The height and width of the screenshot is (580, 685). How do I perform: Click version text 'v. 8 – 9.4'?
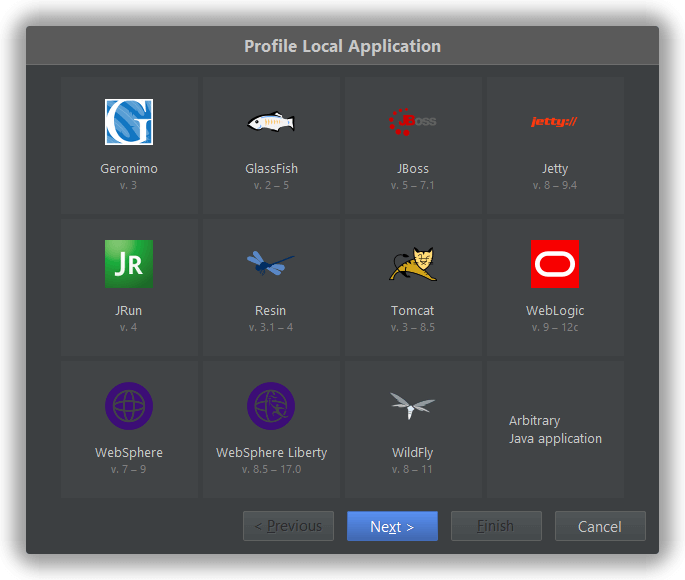555,185
